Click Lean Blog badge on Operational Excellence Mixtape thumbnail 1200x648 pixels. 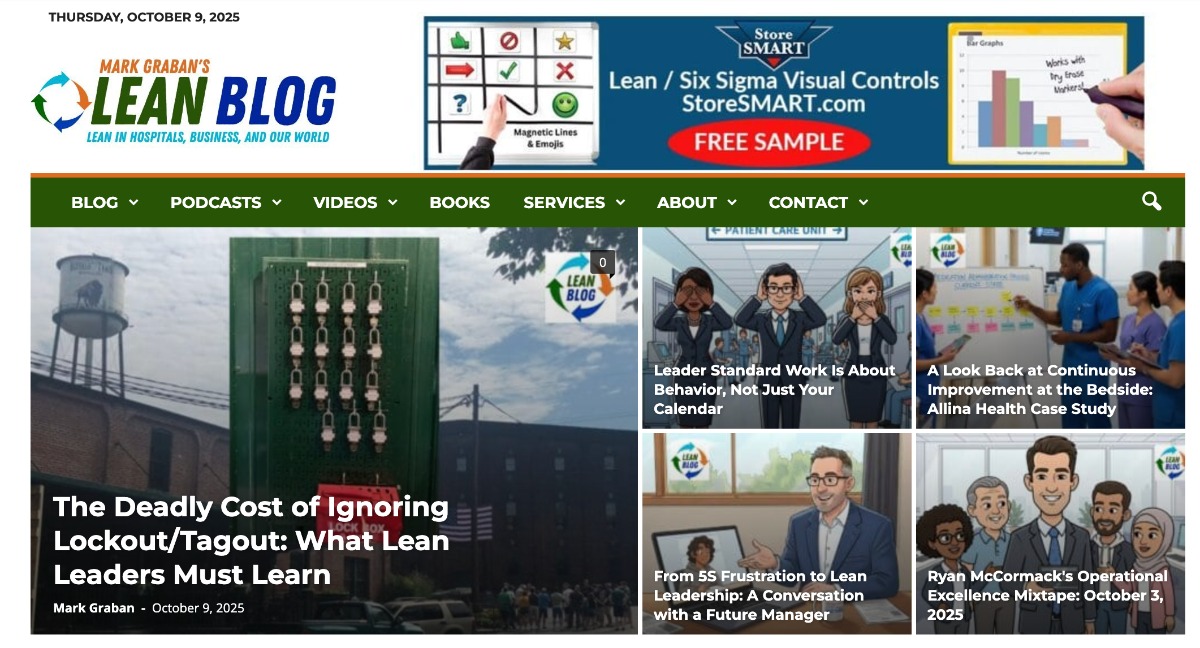click(x=1170, y=463)
